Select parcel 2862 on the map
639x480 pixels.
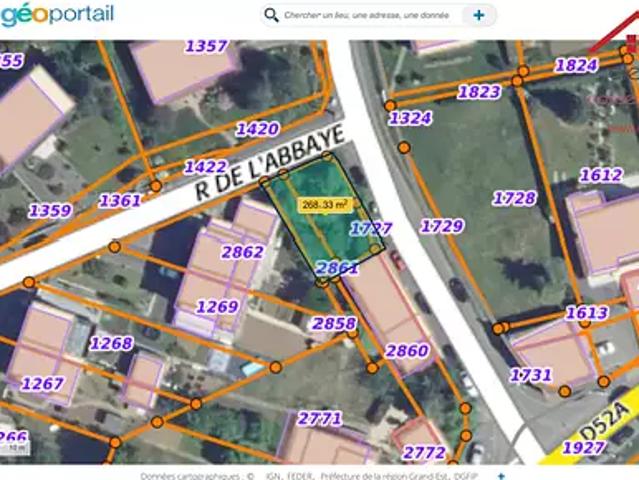pos(242,252)
